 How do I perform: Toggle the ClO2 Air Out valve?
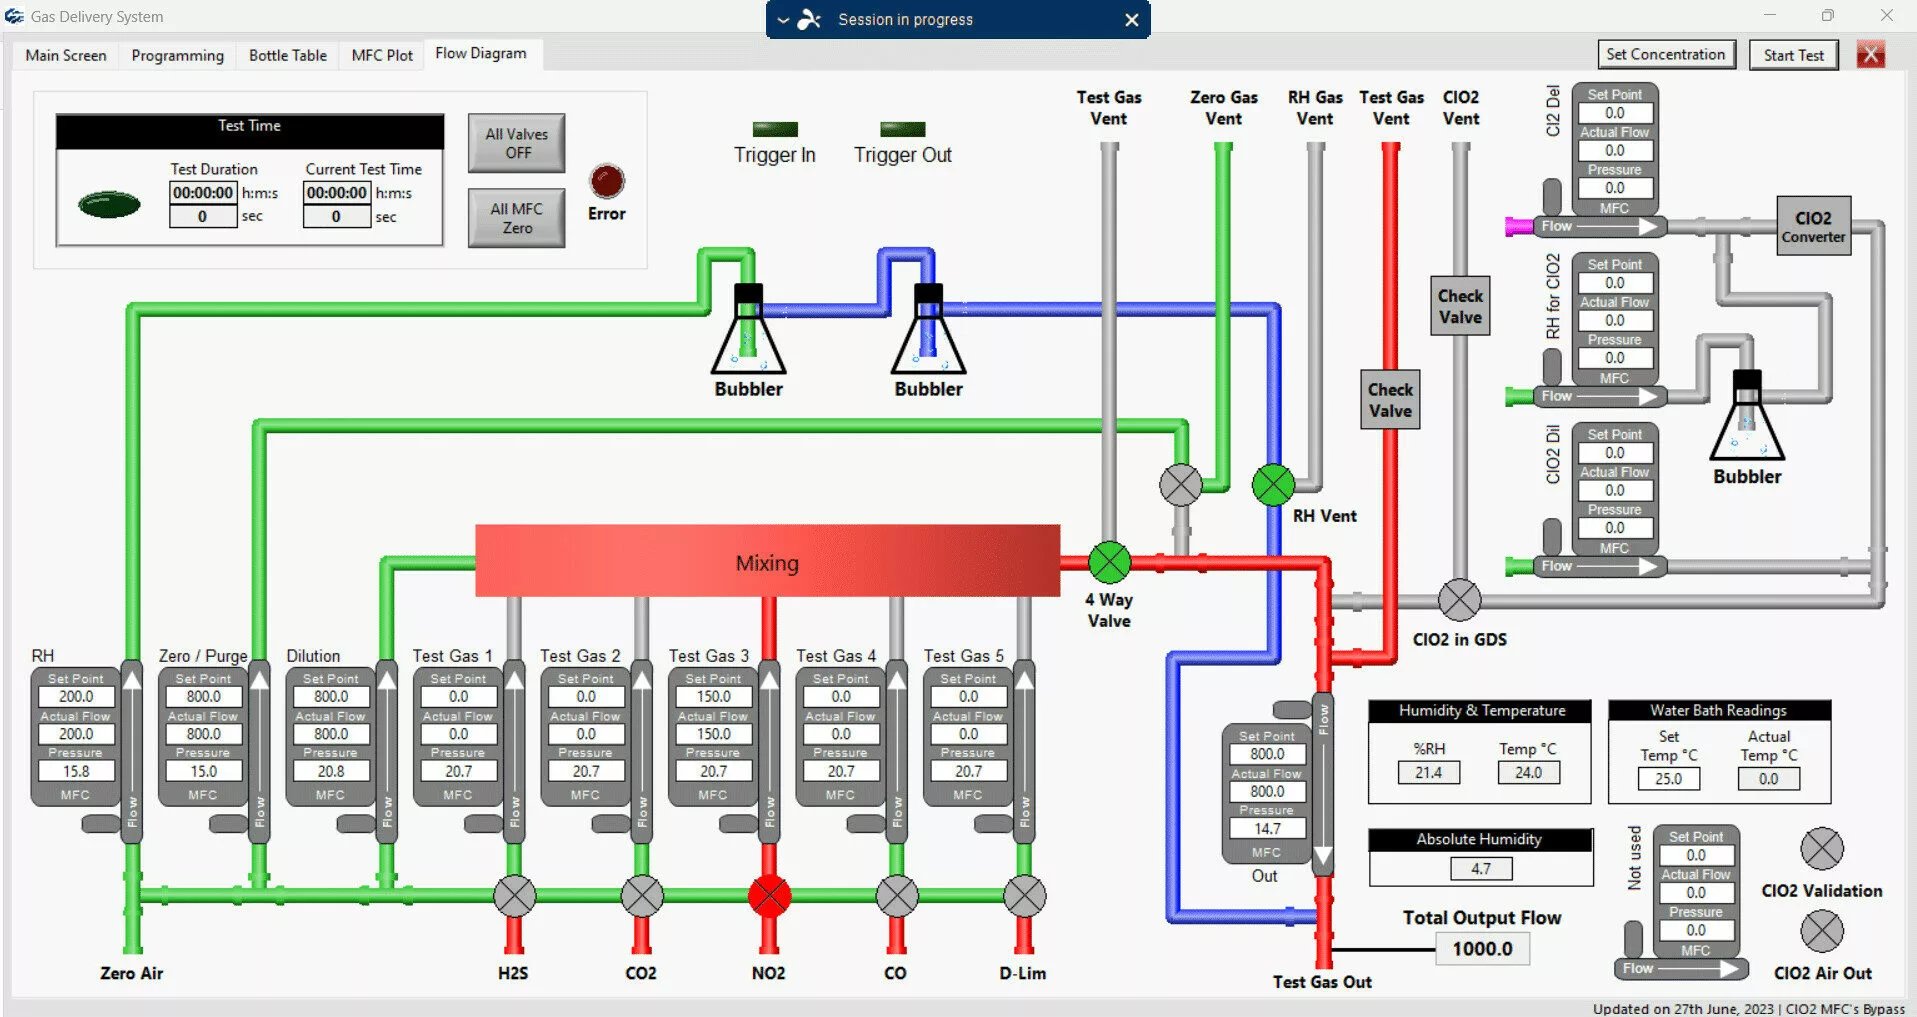coord(1822,932)
